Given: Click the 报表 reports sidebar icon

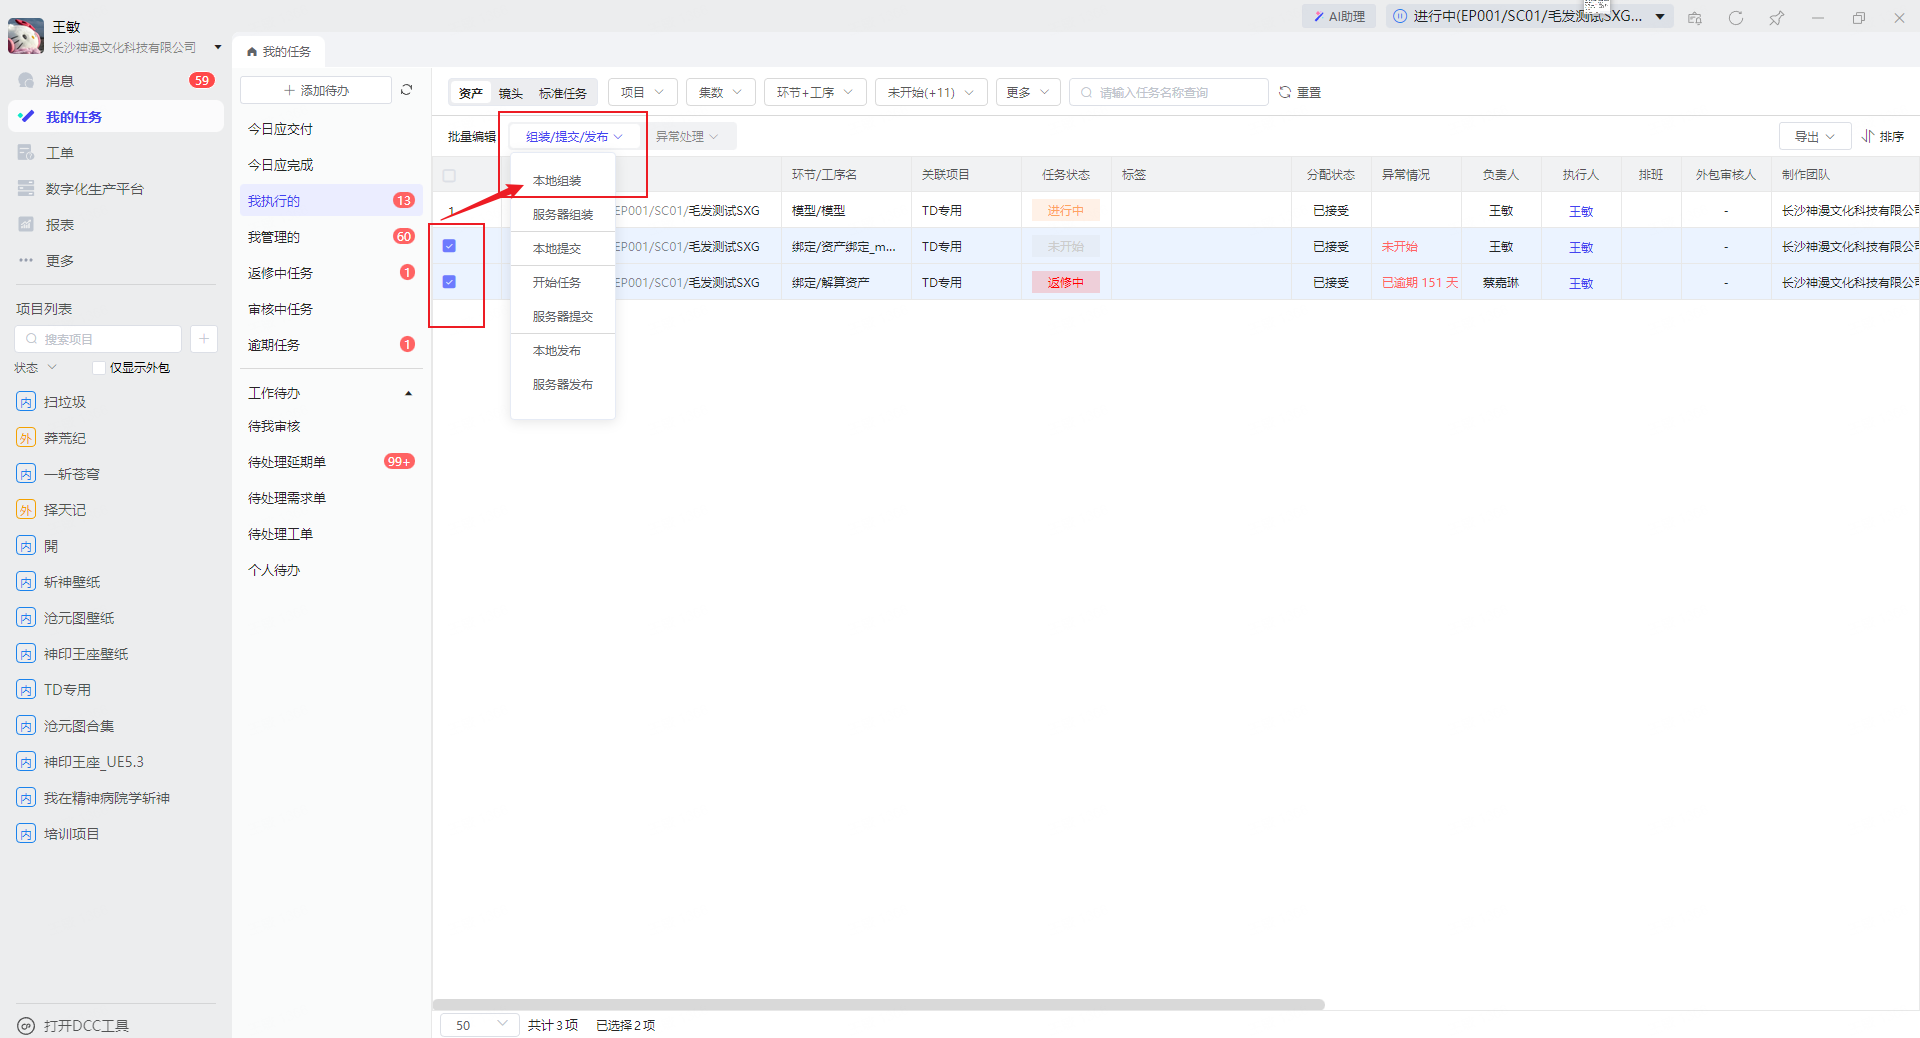Looking at the screenshot, I should pyautogui.click(x=27, y=225).
